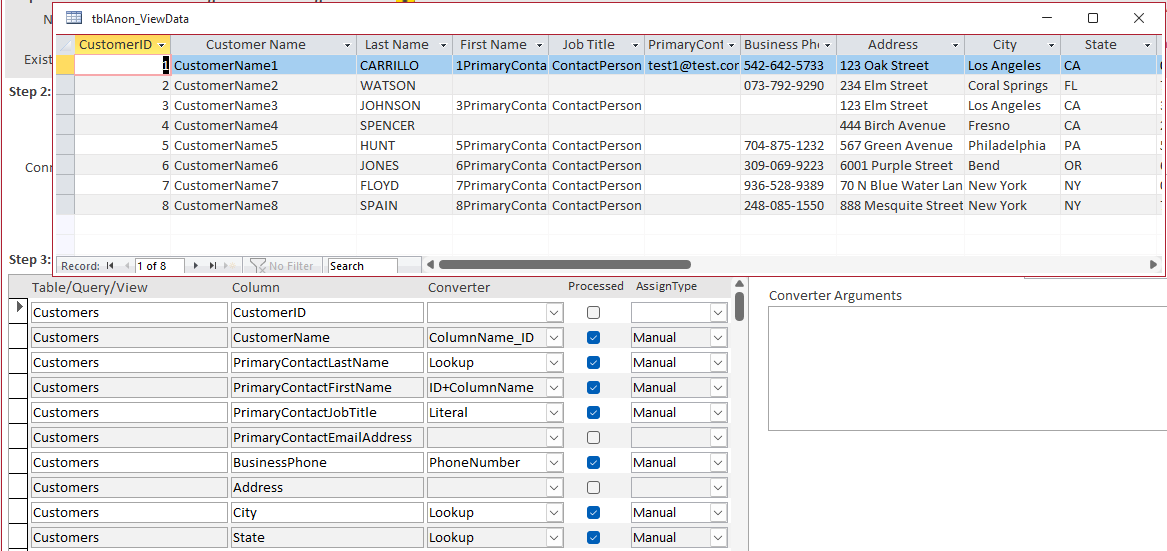1167x551 pixels.
Task: Click the 6001 Purple Street address cell
Action: [x=901, y=166]
